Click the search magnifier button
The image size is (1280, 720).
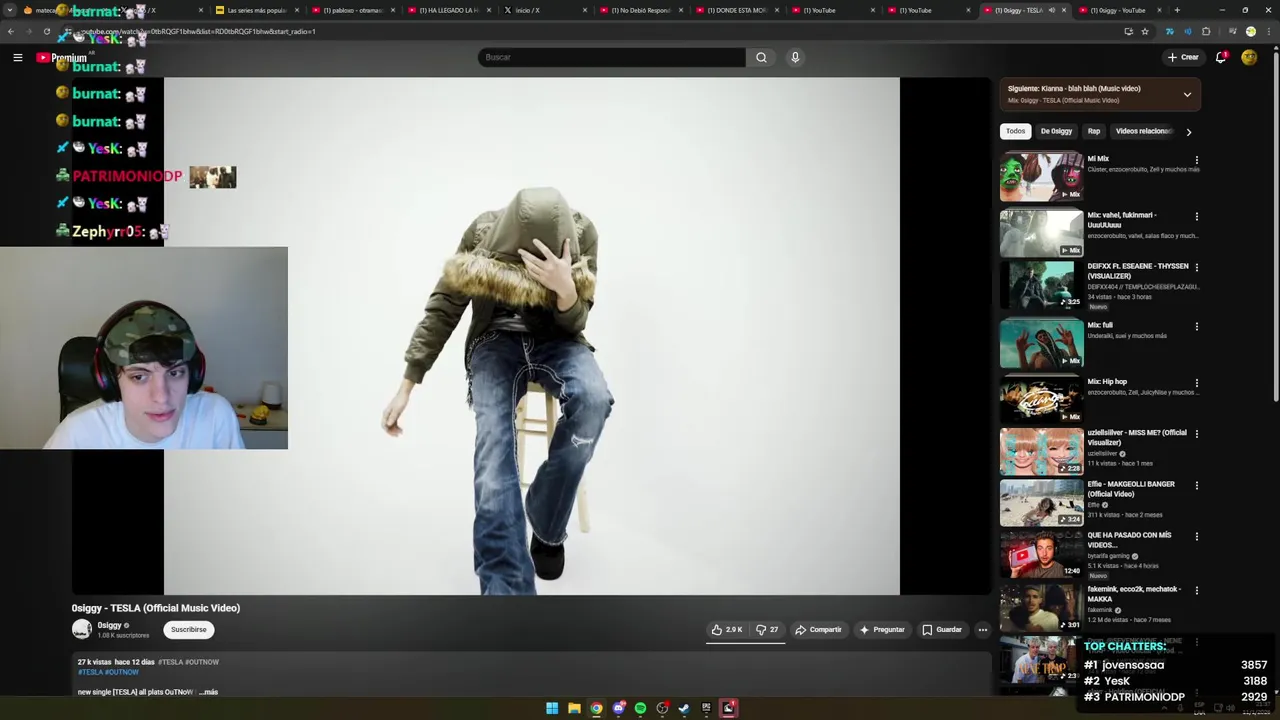tap(761, 57)
